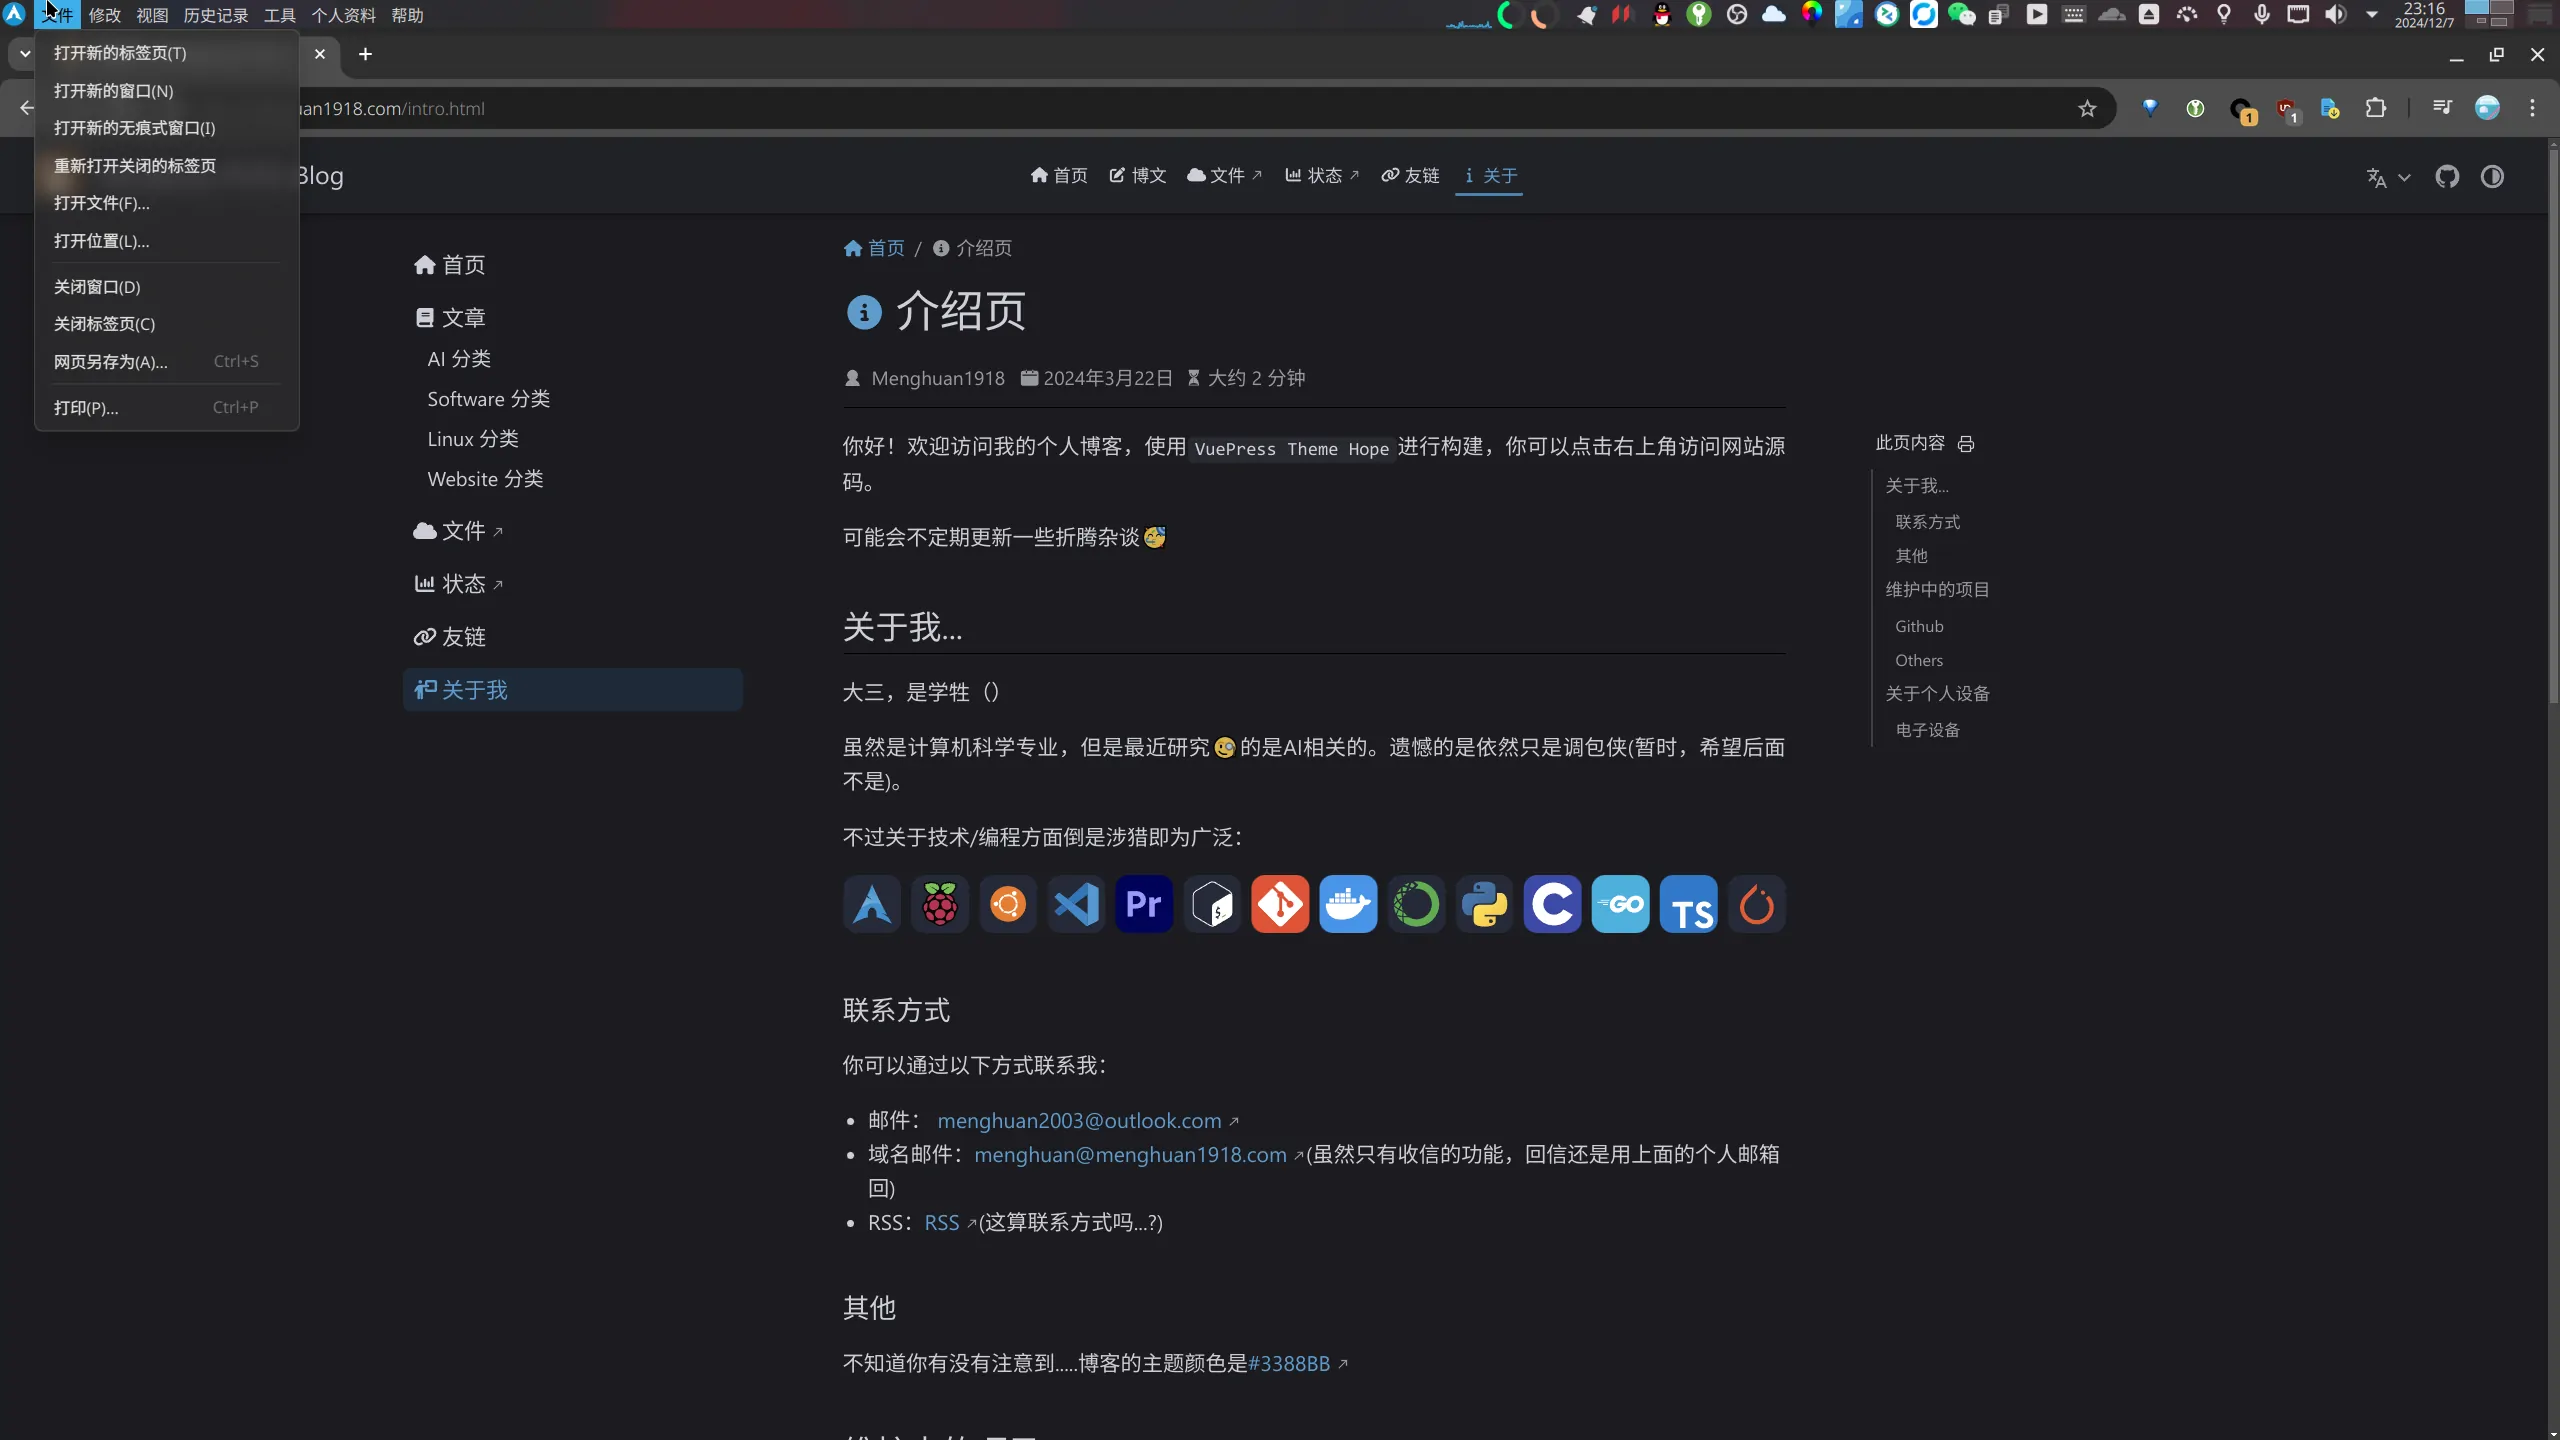The image size is (2560, 1440).
Task: Click the GitHub repository icon in navbar
Action: click(2446, 177)
